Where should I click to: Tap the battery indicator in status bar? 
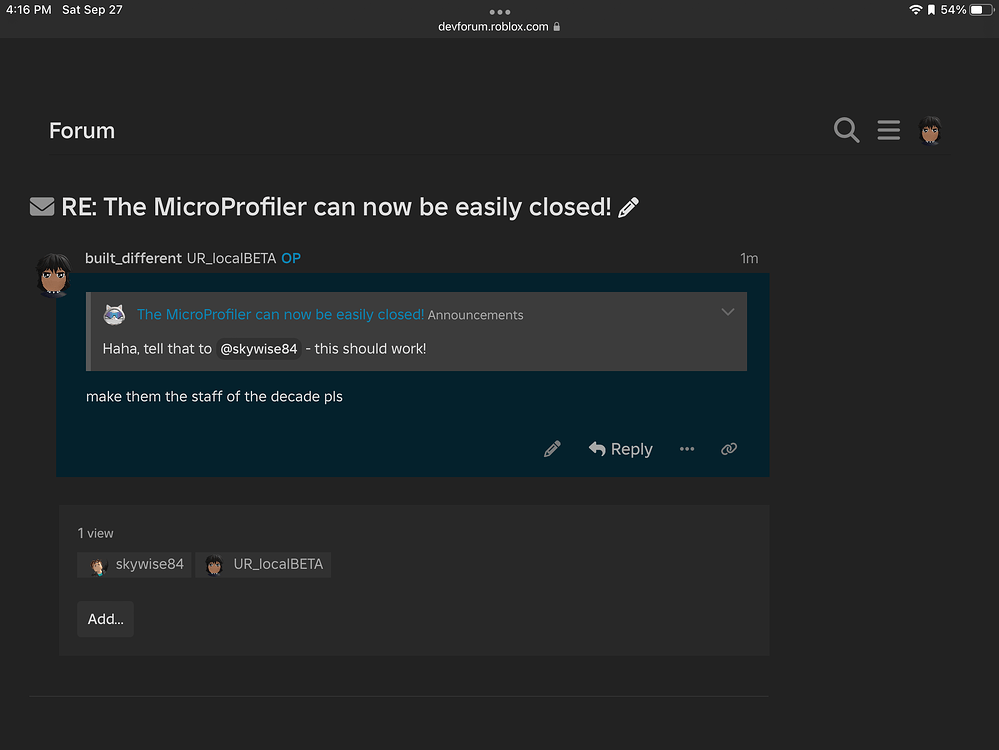click(981, 10)
